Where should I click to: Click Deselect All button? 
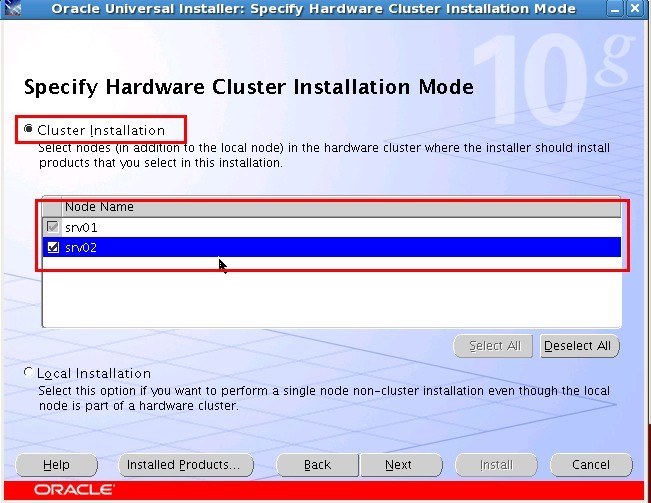579,346
